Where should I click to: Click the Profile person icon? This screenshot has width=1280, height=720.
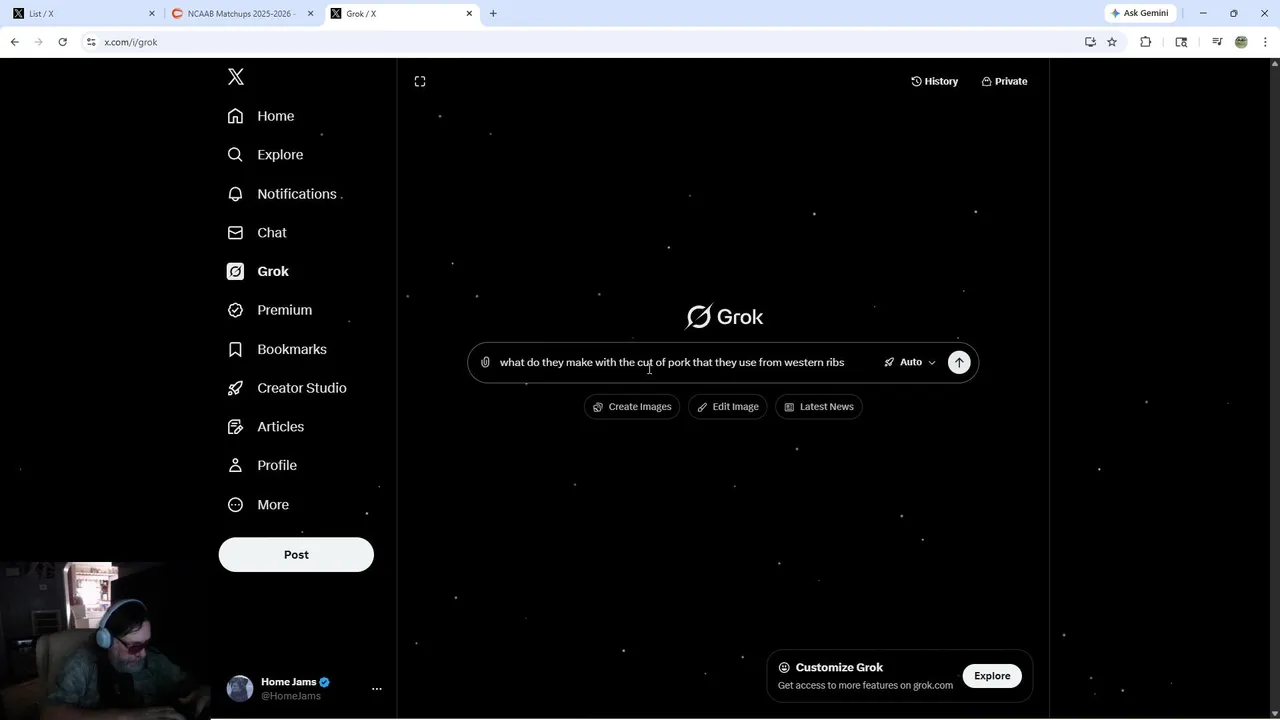[x=235, y=465]
